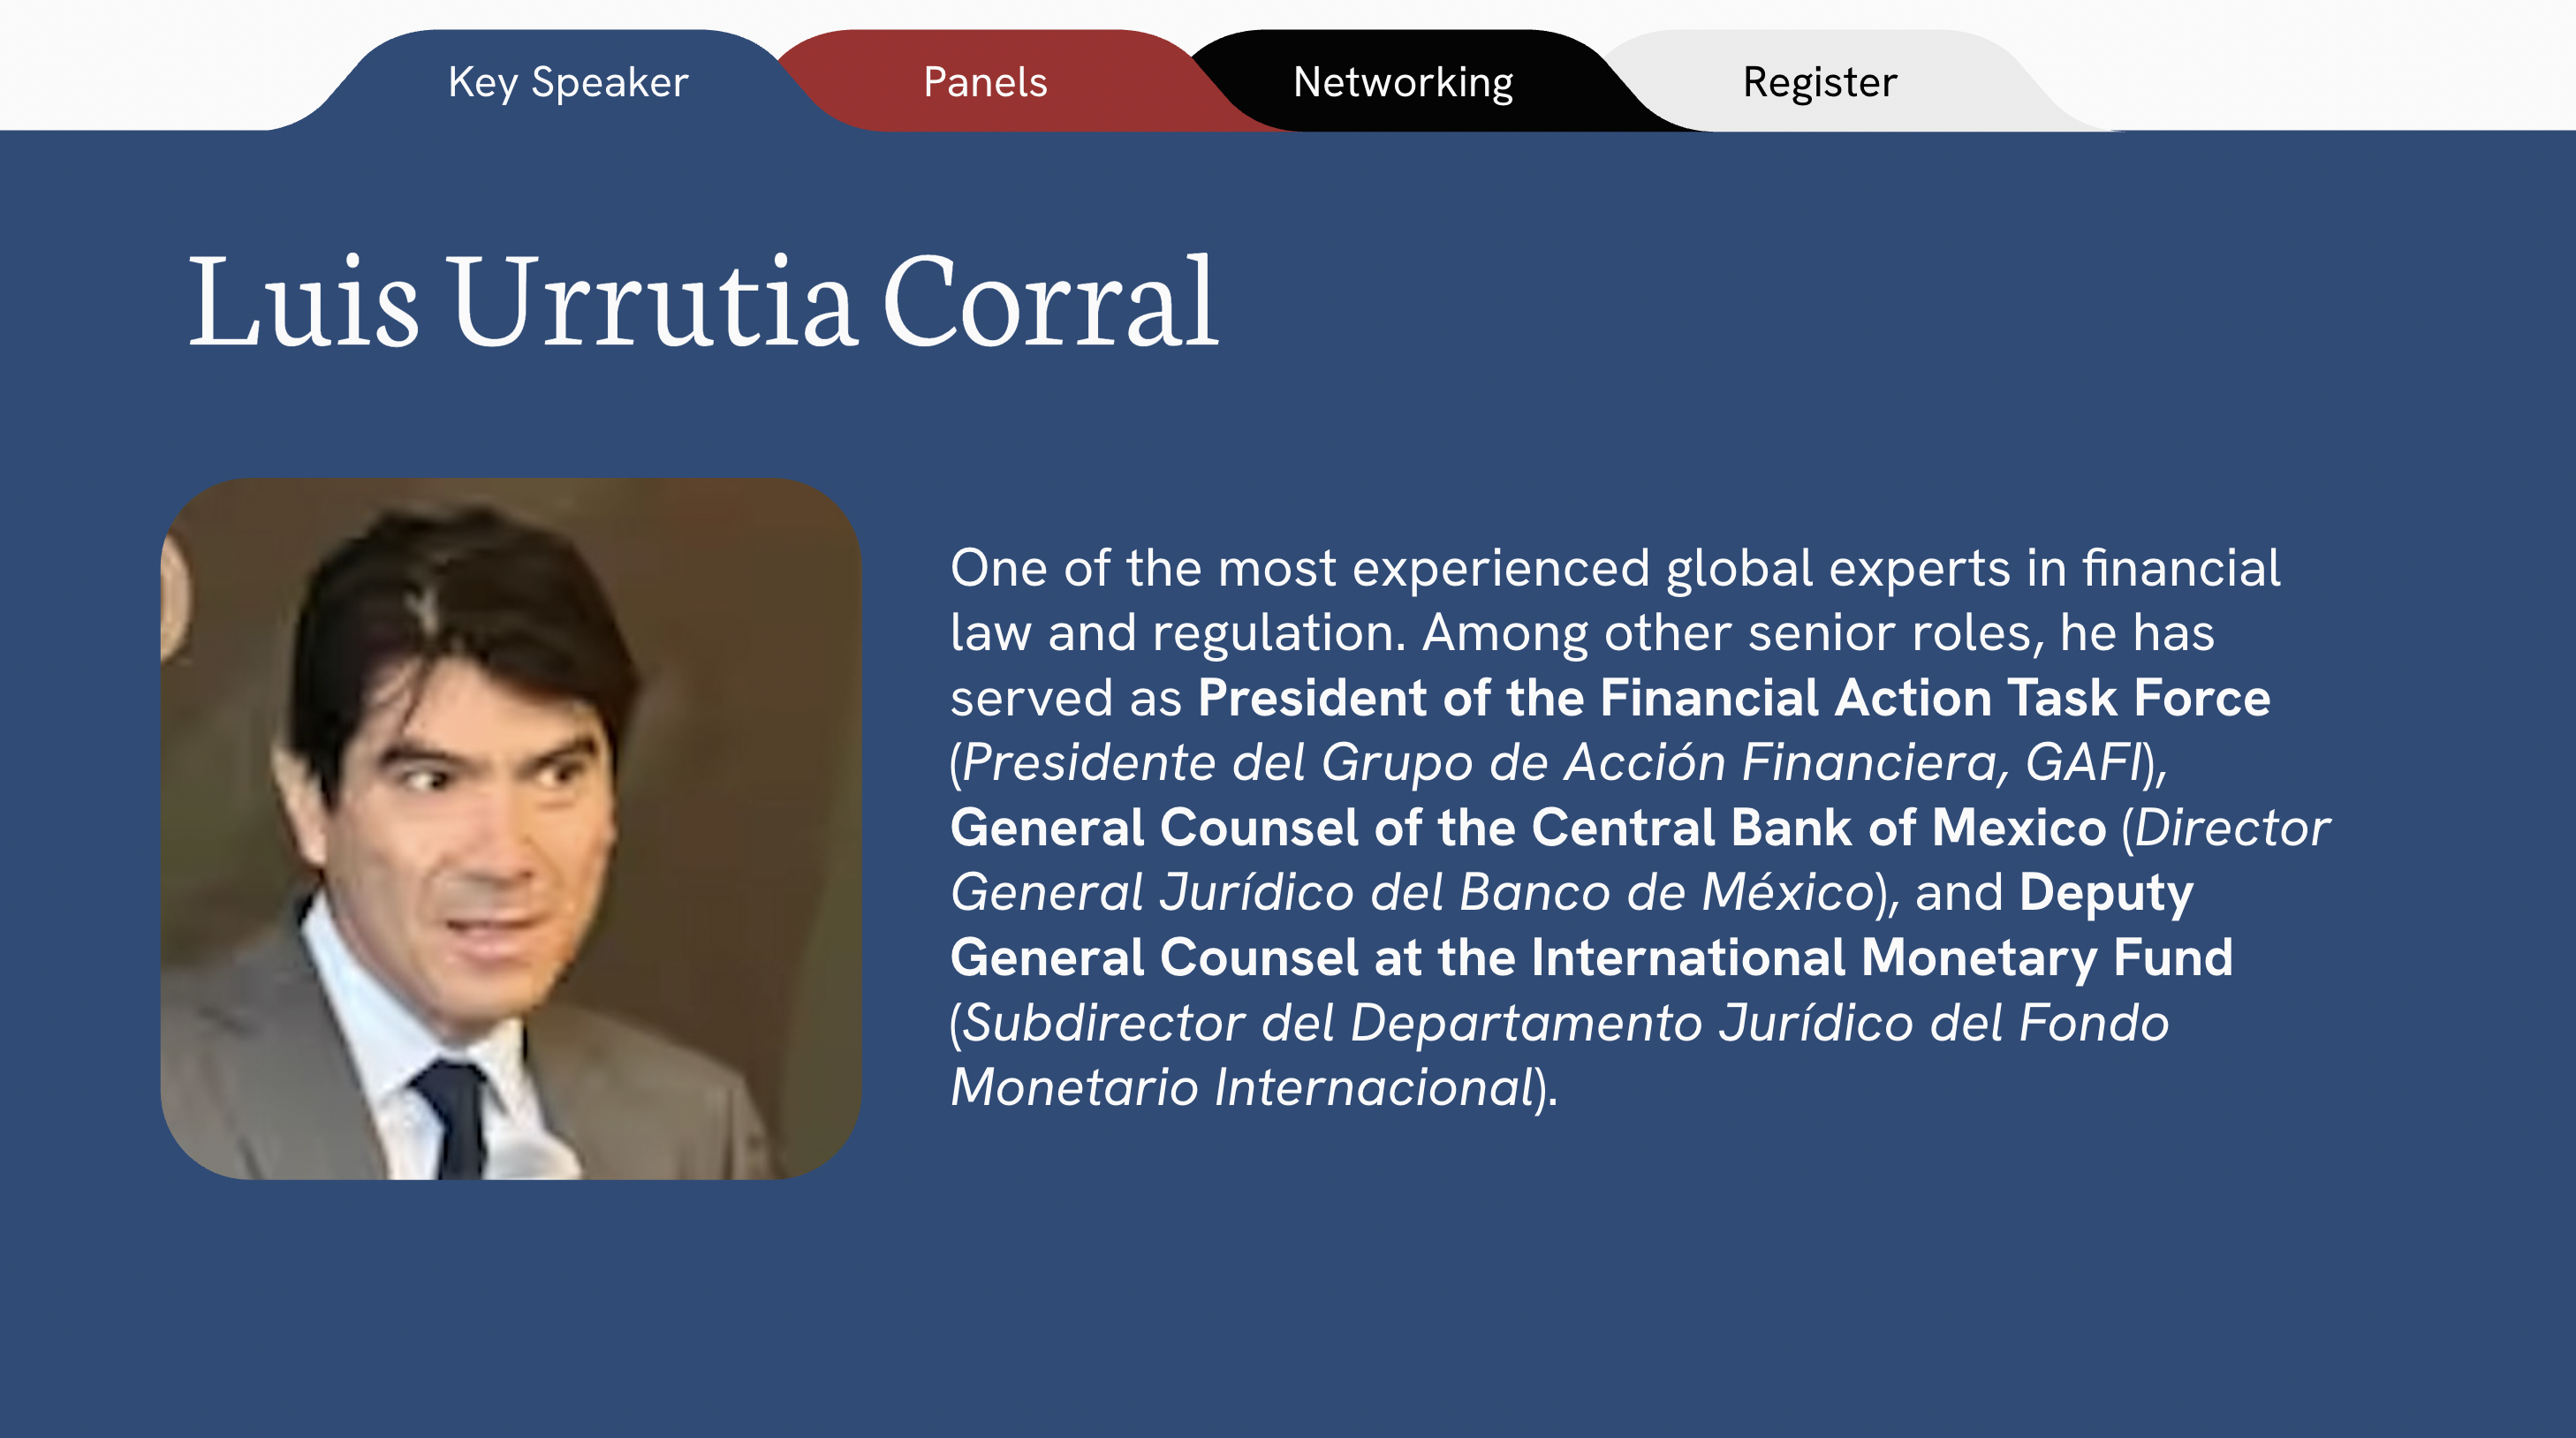Switch to the Panels tab
This screenshot has width=2576, height=1438.
point(985,82)
